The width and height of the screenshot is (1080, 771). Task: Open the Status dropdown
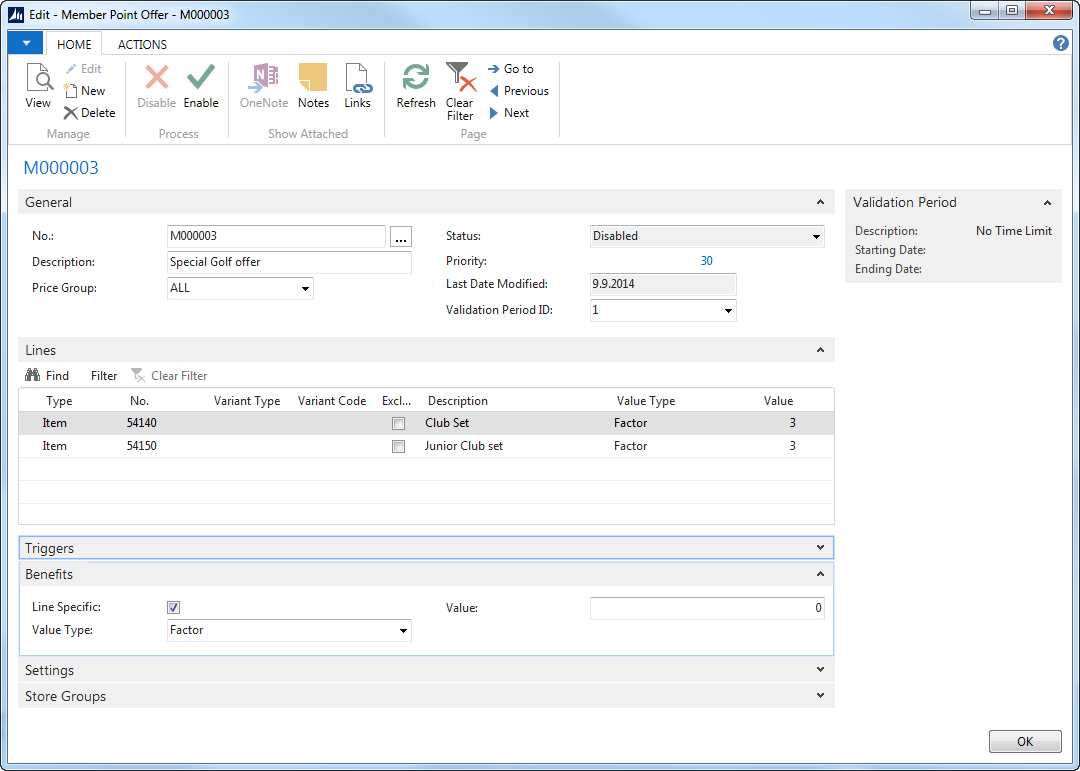point(816,237)
